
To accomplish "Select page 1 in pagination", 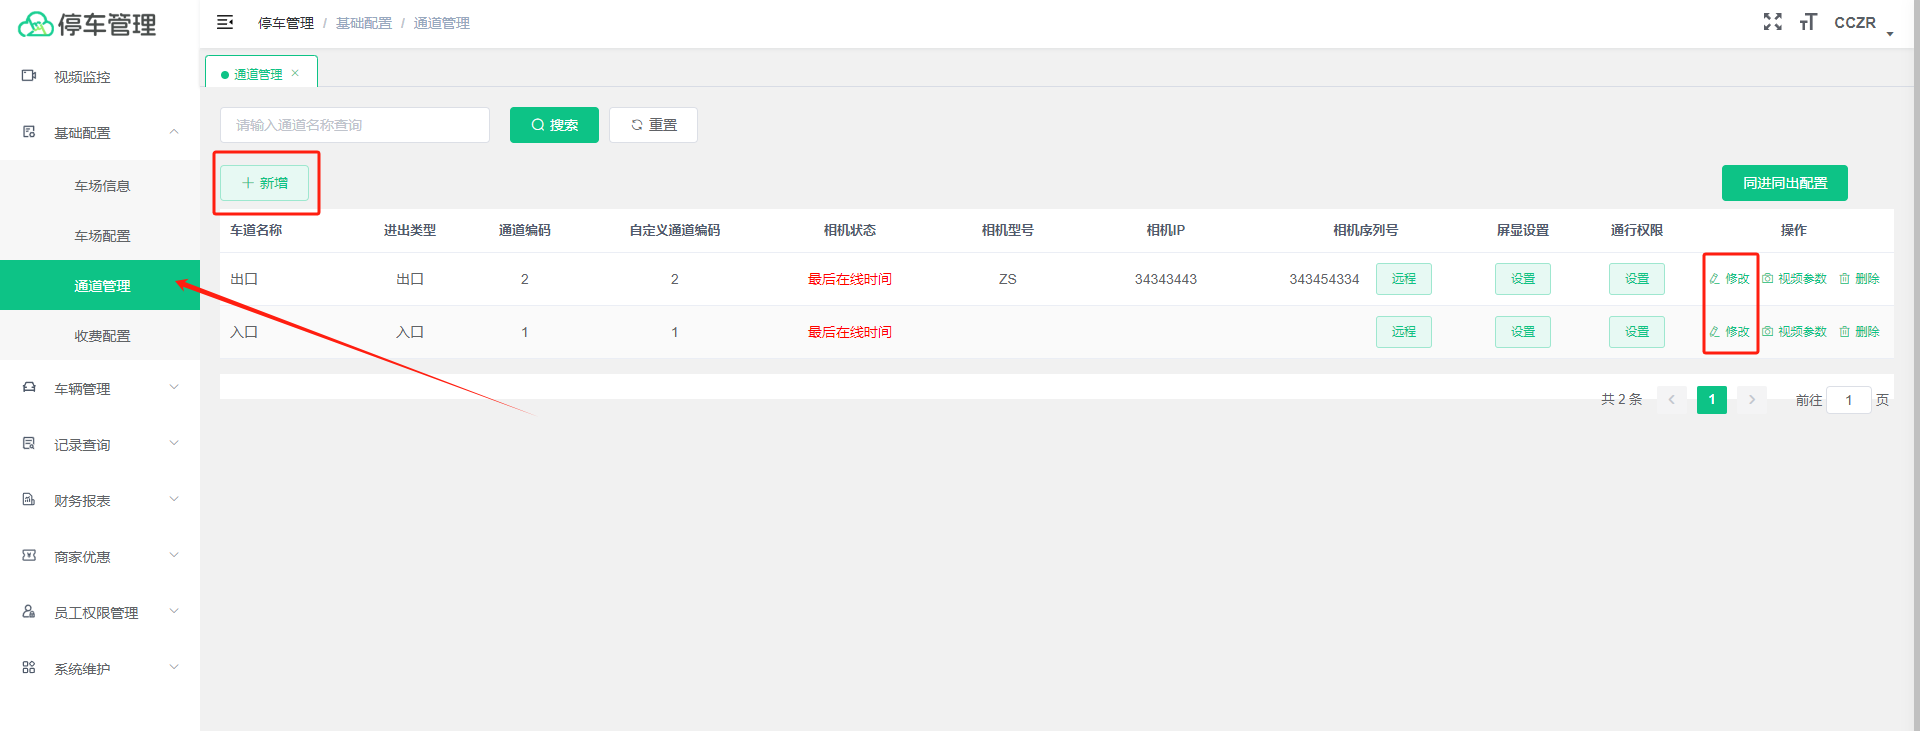I will click(x=1711, y=400).
